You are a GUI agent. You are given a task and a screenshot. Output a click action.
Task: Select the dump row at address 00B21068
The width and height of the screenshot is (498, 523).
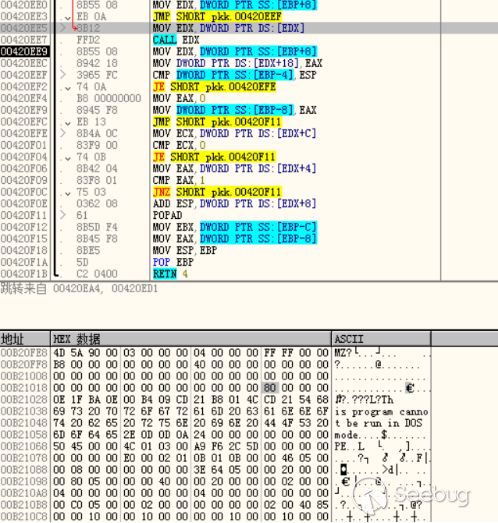pyautogui.click(x=215, y=446)
